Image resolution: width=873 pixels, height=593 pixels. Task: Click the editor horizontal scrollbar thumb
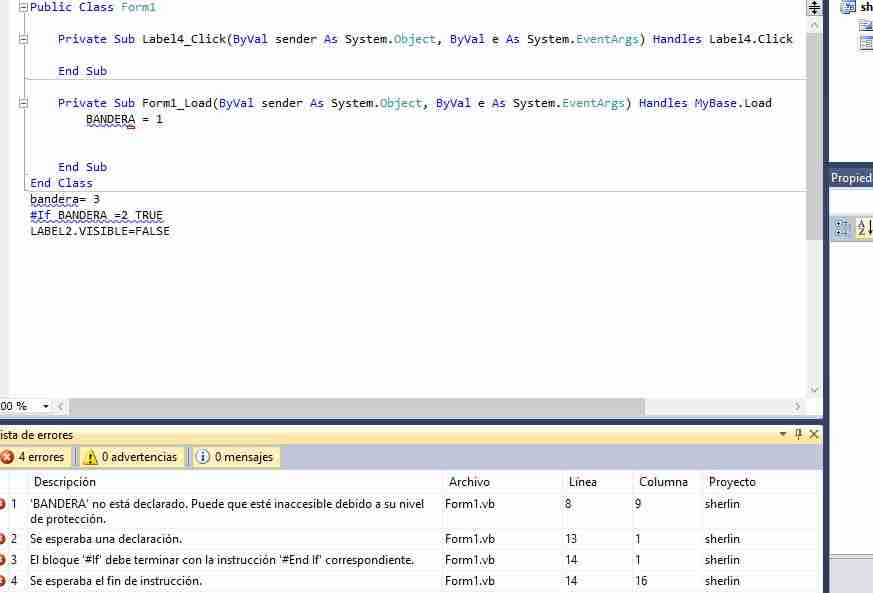(356, 407)
